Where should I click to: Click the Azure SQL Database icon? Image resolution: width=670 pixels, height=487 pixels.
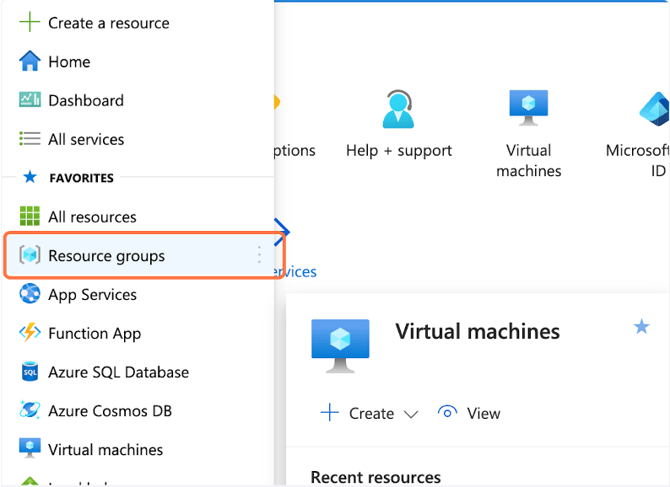pyautogui.click(x=30, y=372)
